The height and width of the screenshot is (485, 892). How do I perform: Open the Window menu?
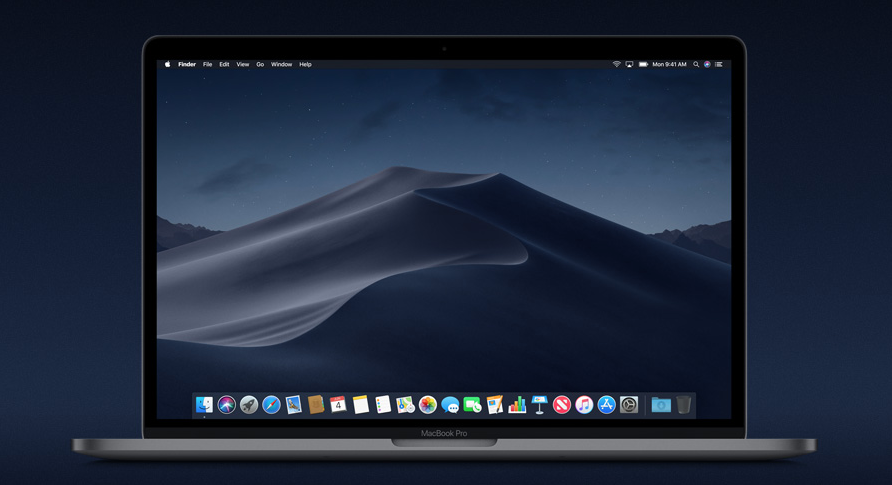282,64
